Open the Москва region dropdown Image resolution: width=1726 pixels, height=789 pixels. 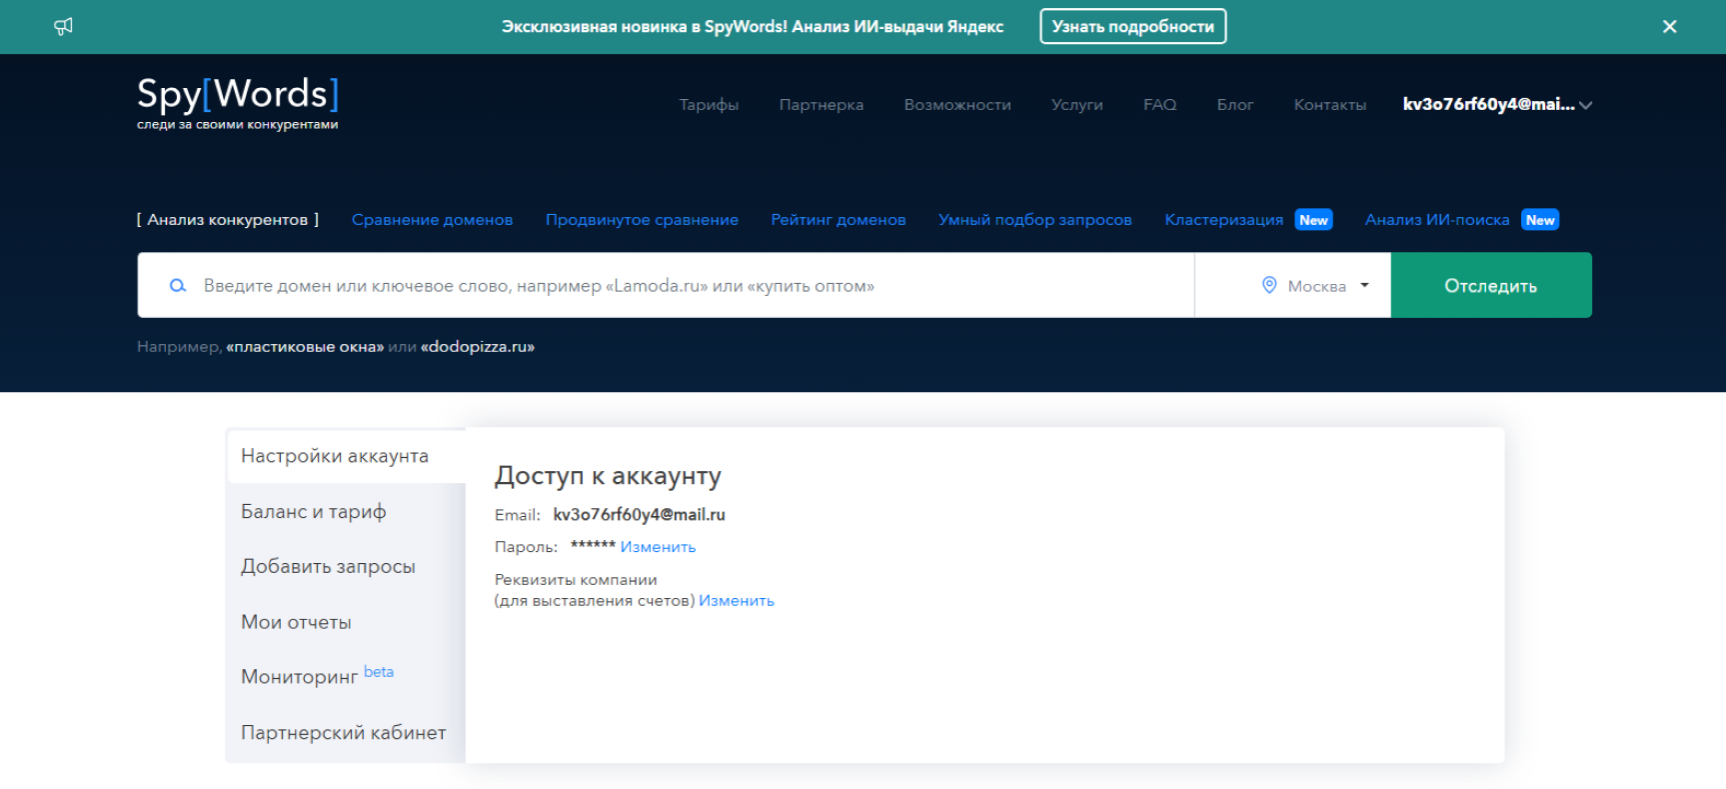point(1293,285)
